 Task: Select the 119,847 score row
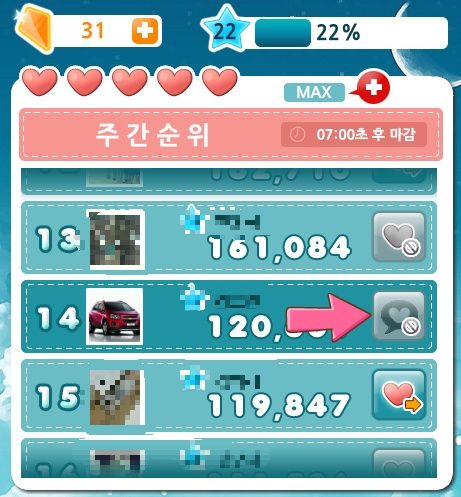[x=229, y=395]
